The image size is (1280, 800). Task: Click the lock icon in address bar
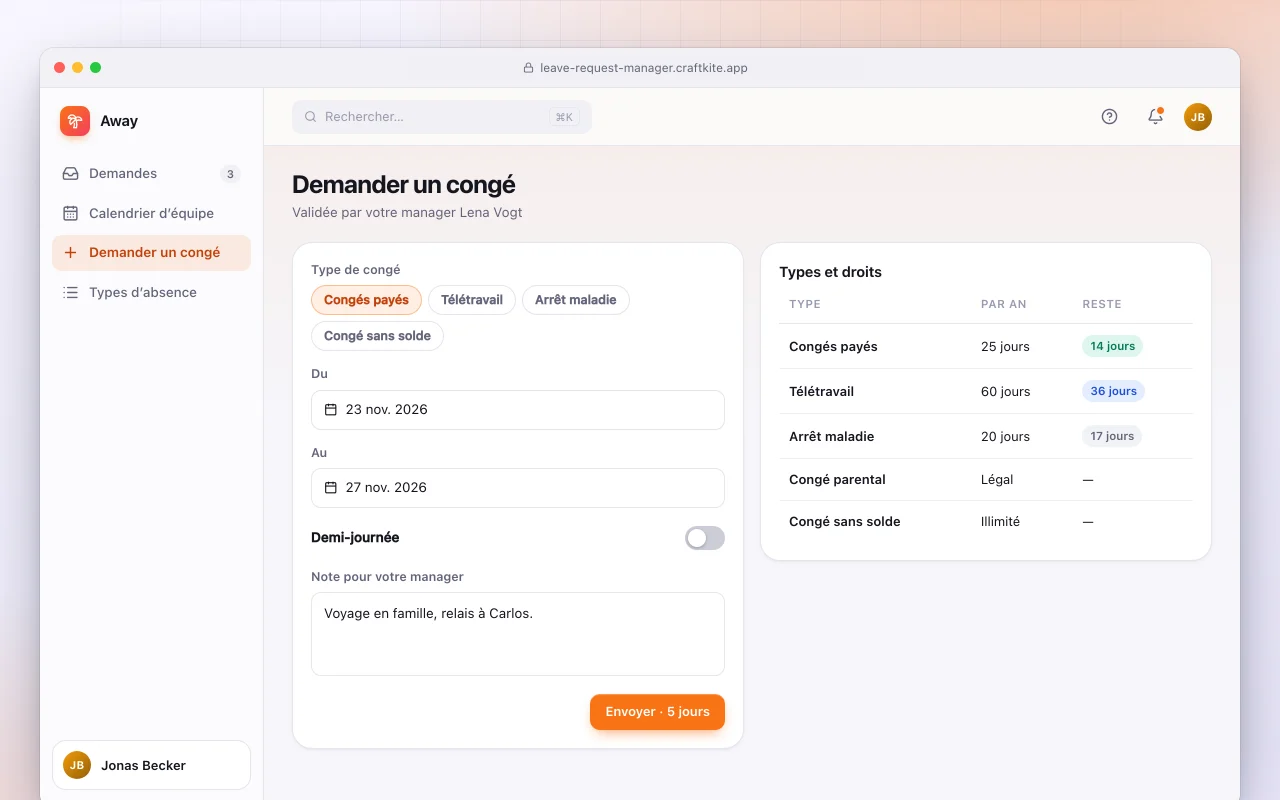(528, 68)
